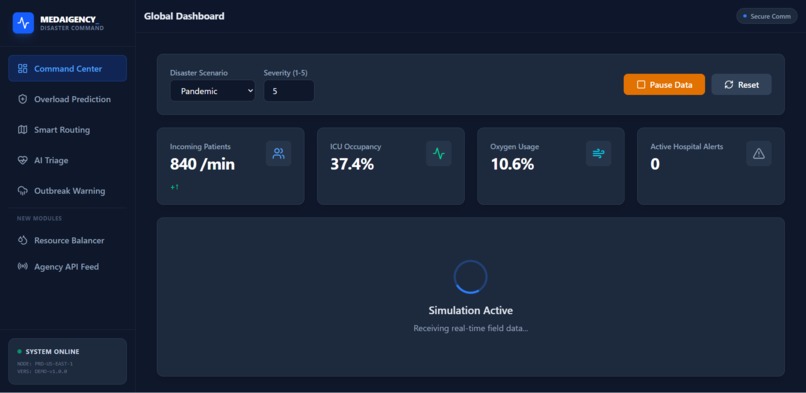Click the green +1 trend indicator

(174, 188)
